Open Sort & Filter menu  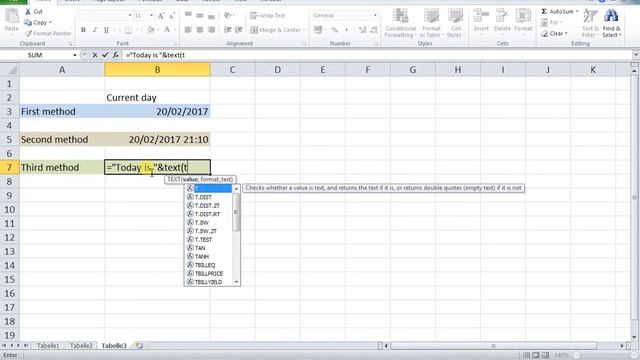[x=590, y=23]
